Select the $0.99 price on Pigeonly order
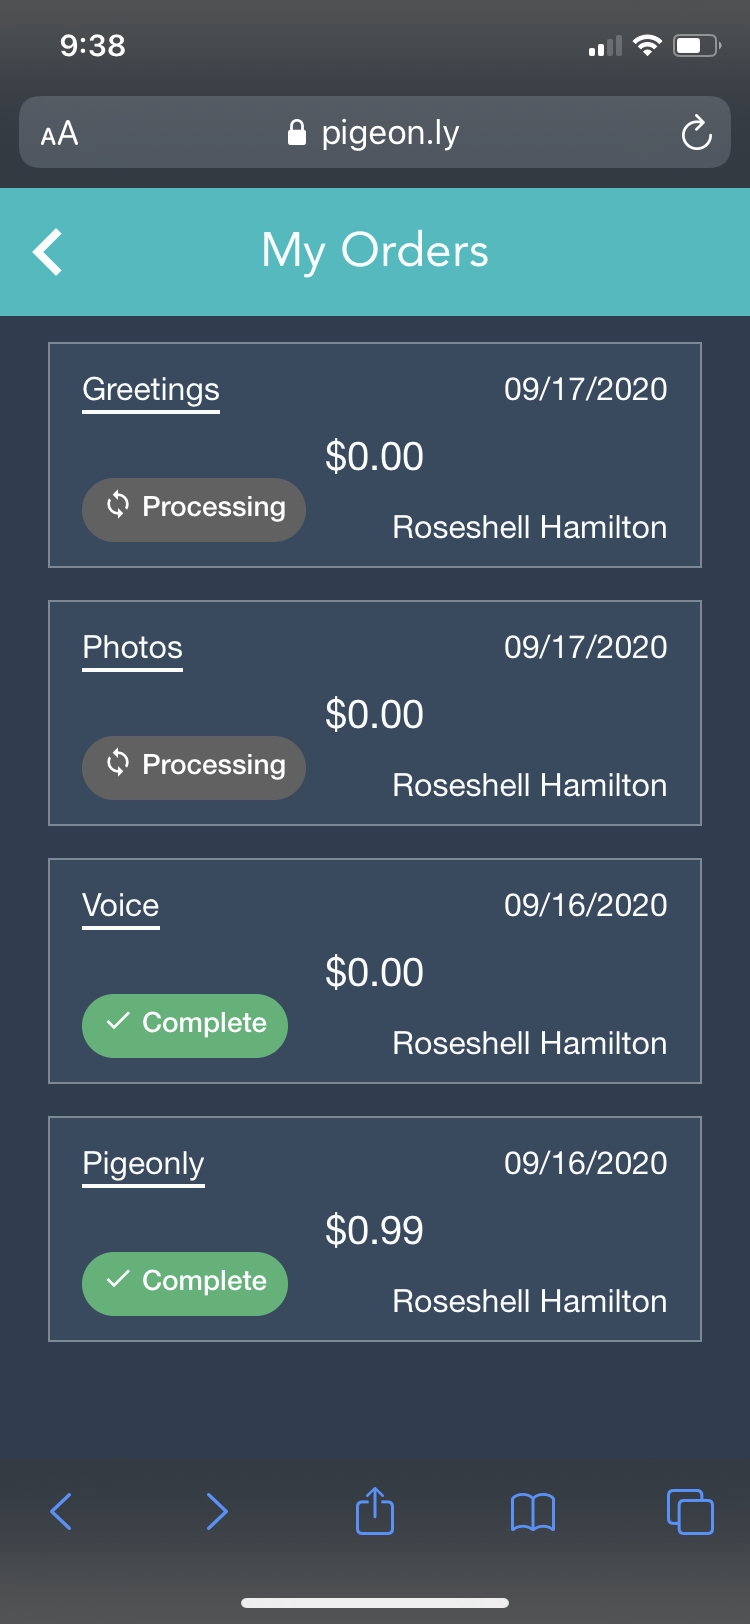The image size is (750, 1624). [x=374, y=1230]
